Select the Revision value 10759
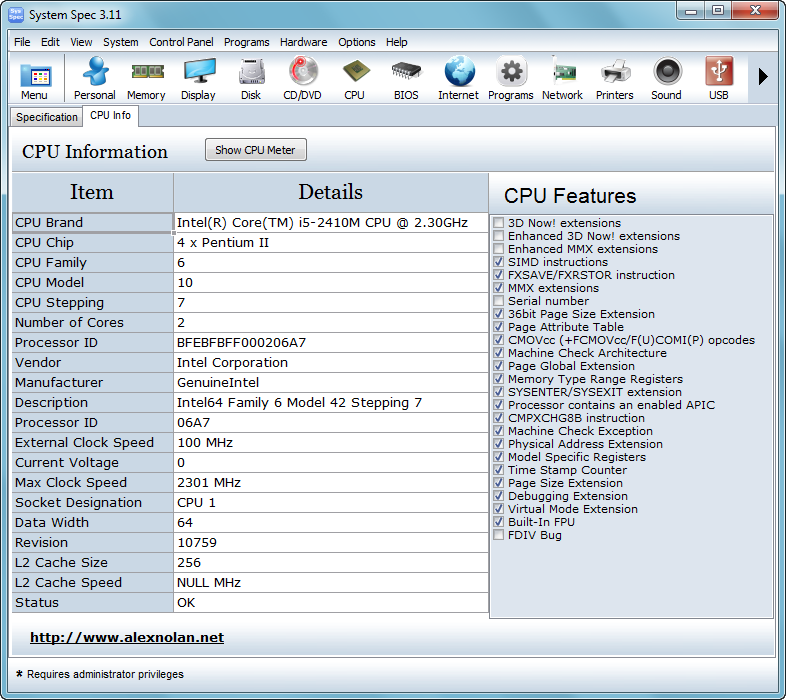Screen dimensions: 786x700 [331, 543]
